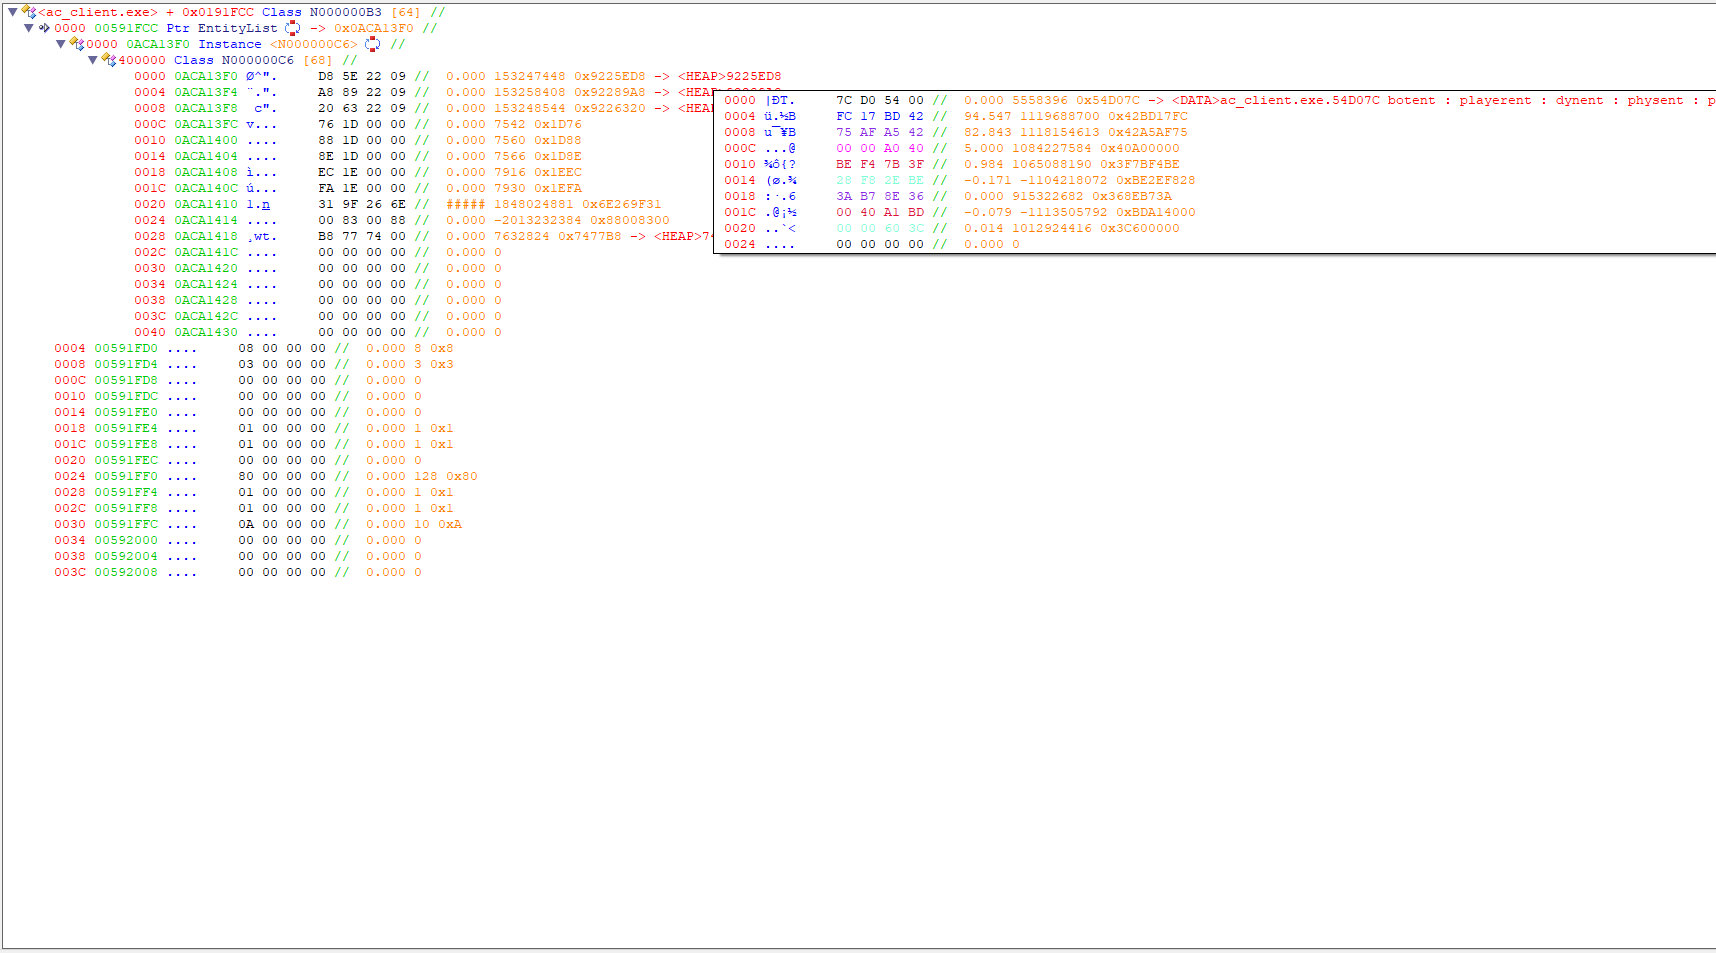Click the ##### float value
This screenshot has width=1716, height=953.
[466, 204]
